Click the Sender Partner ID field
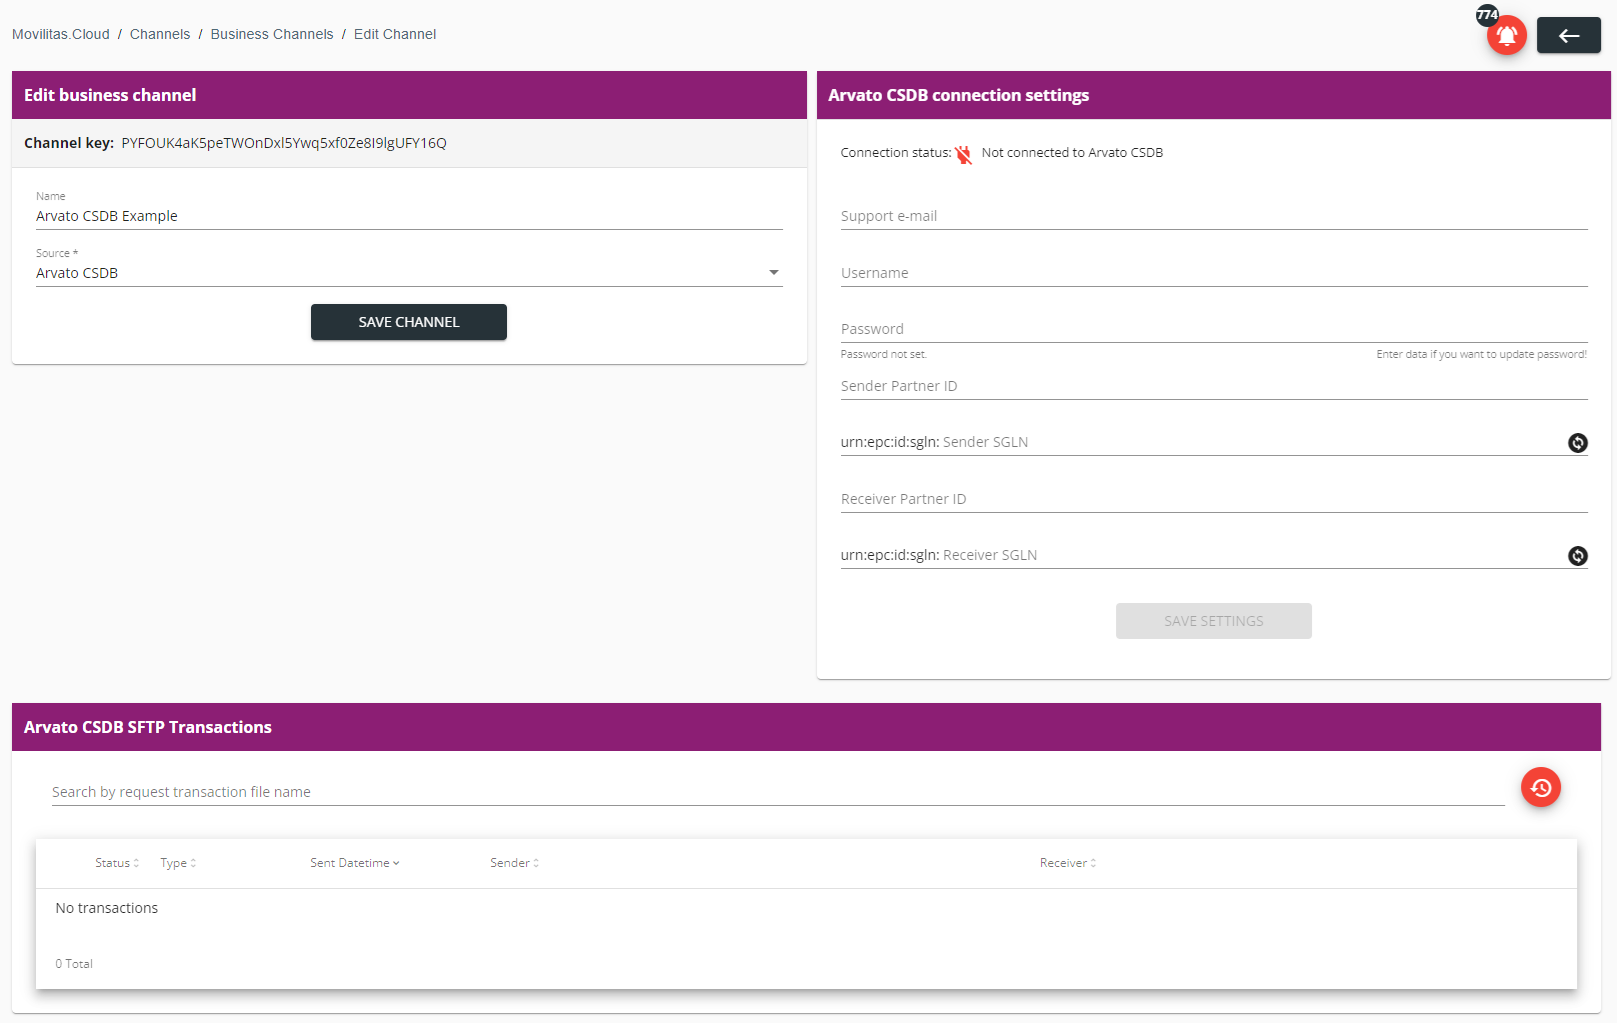Screen dimensions: 1617x1023 pyautogui.click(x=1214, y=386)
